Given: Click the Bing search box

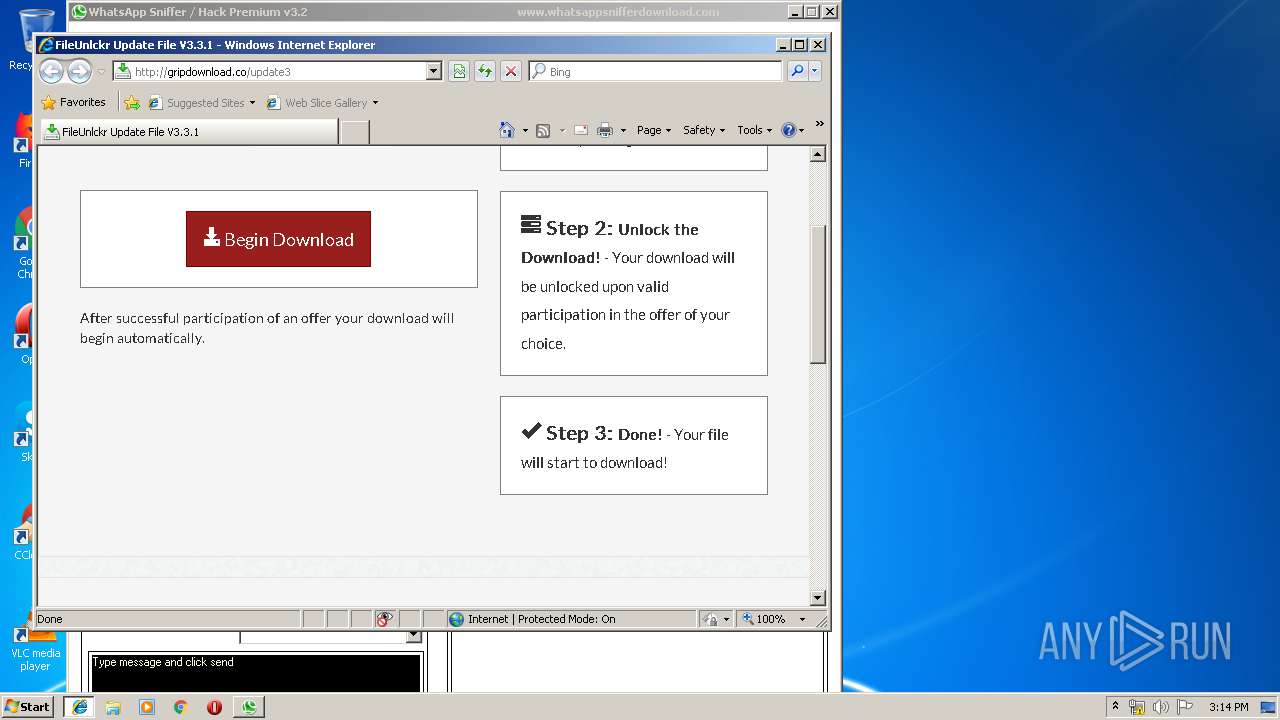Looking at the screenshot, I should coord(656,71).
